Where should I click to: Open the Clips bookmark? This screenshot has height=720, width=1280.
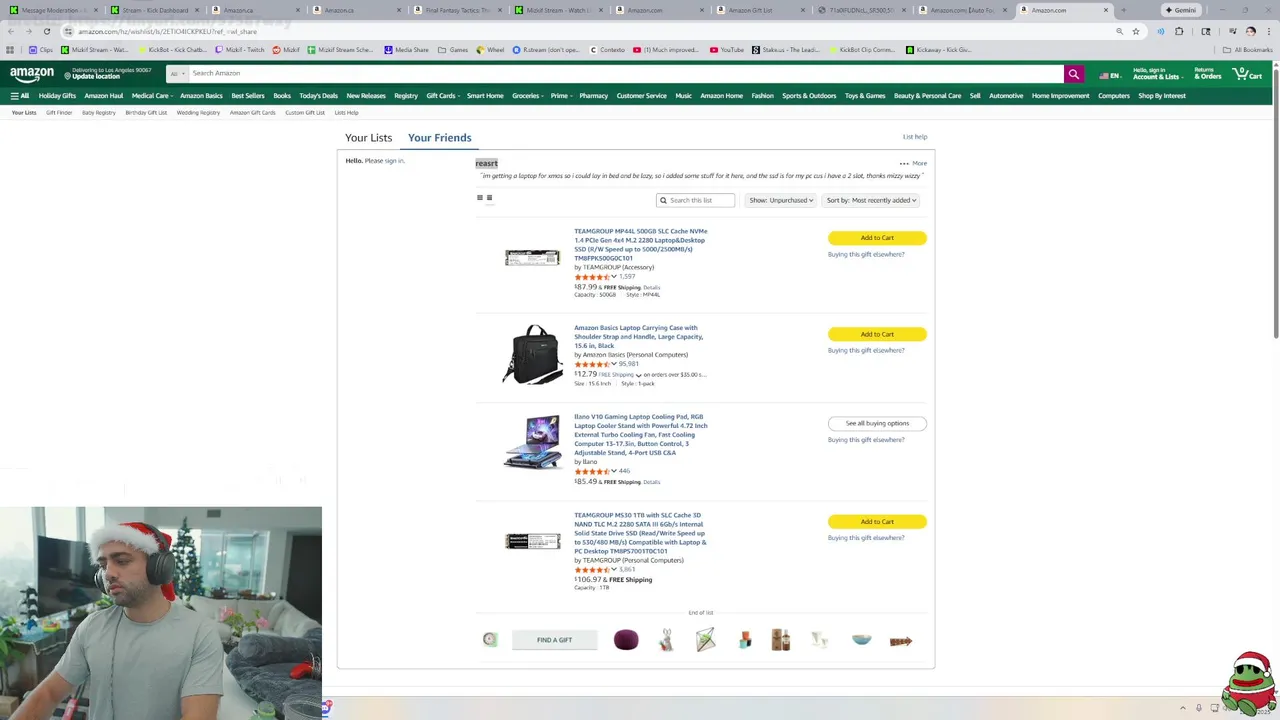[41, 49]
